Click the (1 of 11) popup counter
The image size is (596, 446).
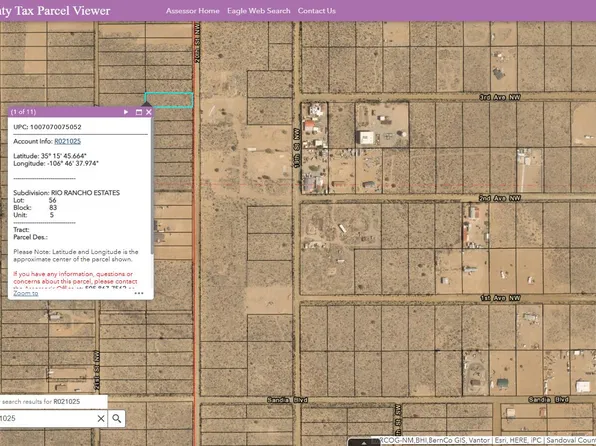(23, 112)
